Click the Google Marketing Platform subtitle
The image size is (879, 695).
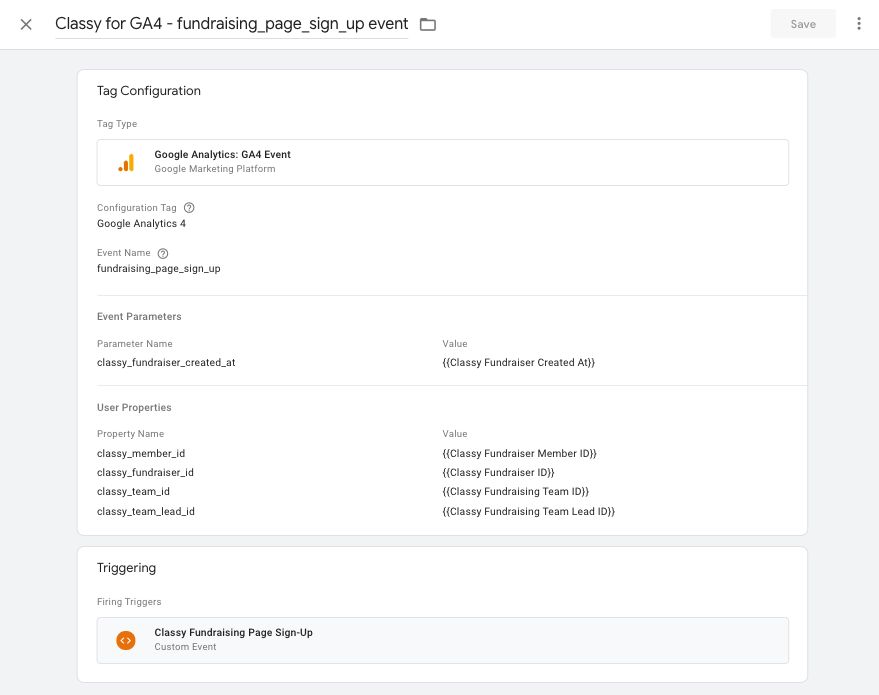215,169
